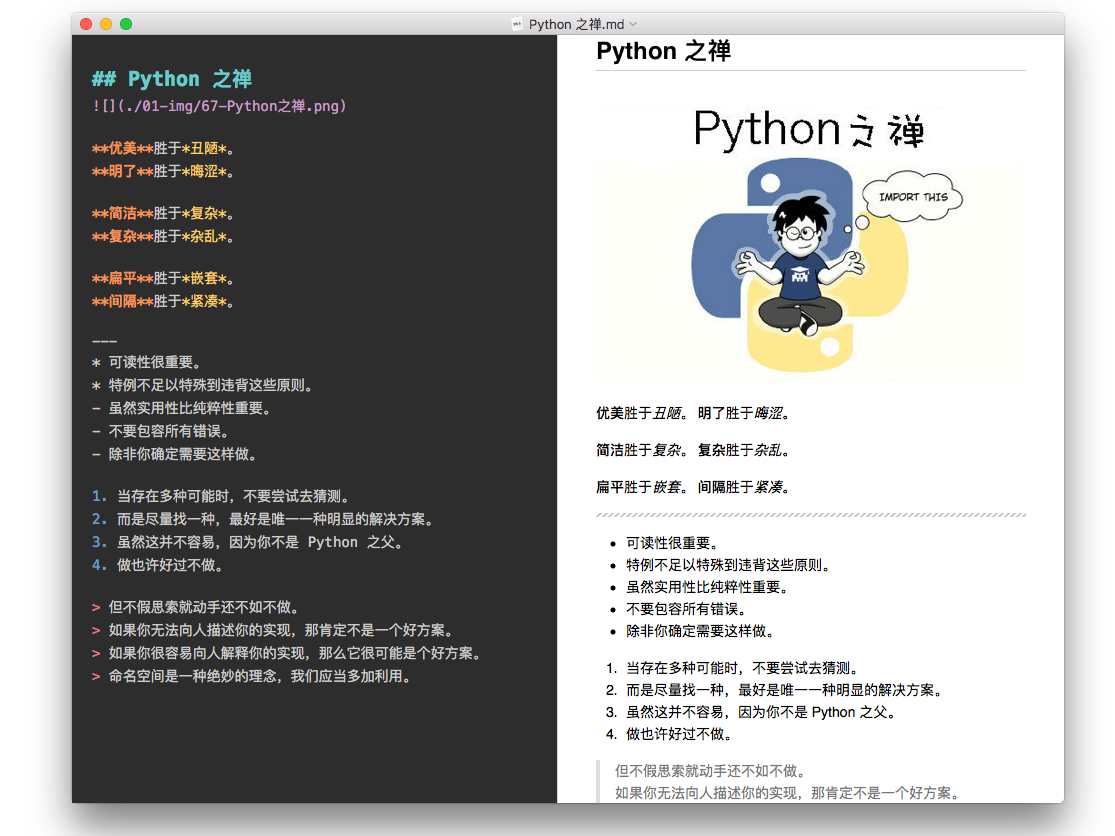Click preview bullet '虽然实用性比纯粹性重要。'
The width and height of the screenshot is (1115, 836).
point(708,587)
